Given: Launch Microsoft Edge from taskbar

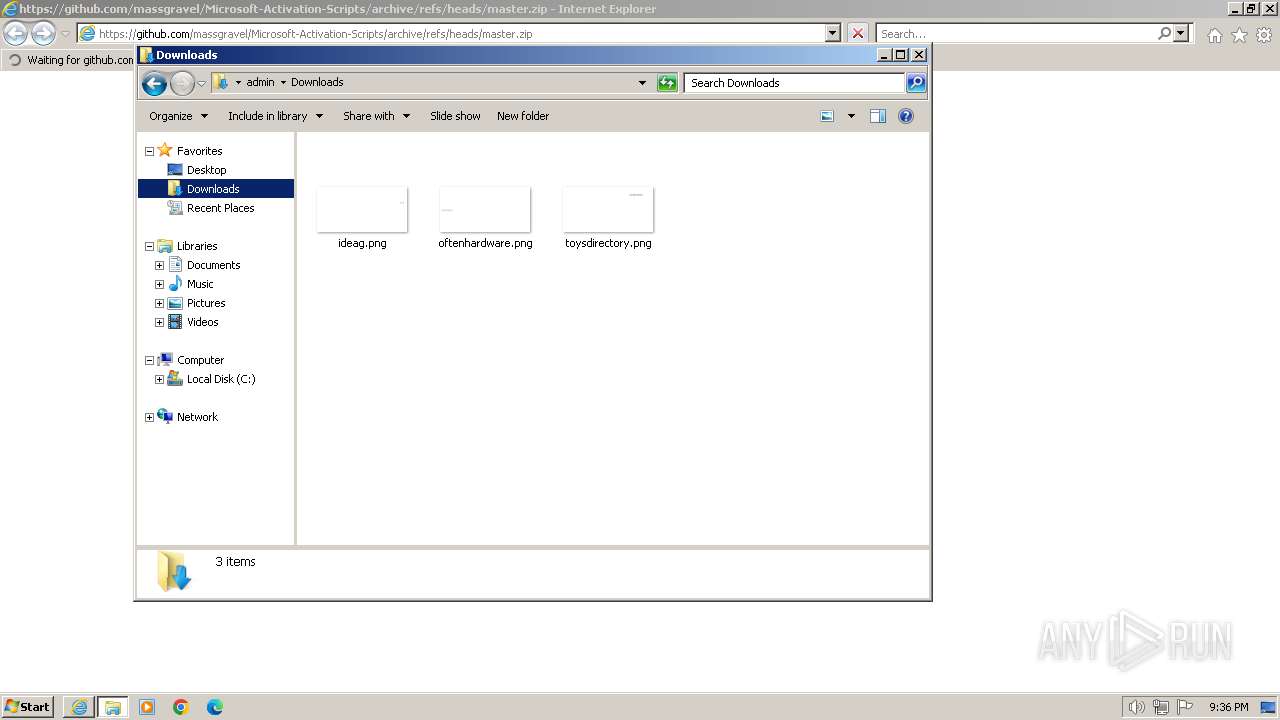Looking at the screenshot, I should coord(215,707).
